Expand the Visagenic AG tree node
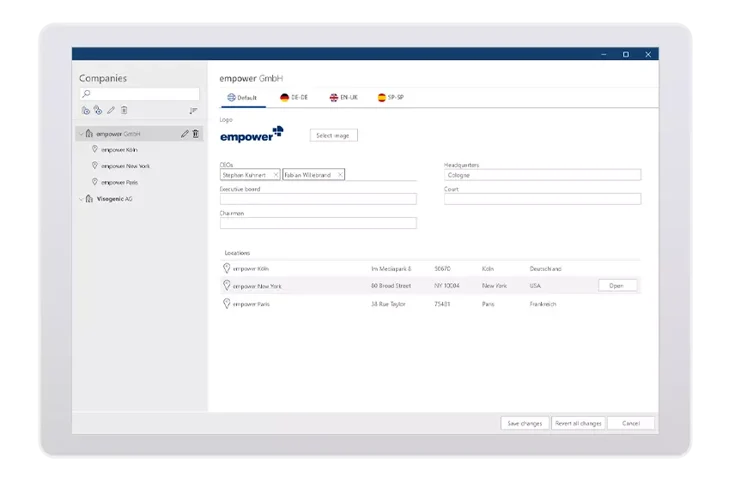The image size is (735, 482). tap(80, 198)
